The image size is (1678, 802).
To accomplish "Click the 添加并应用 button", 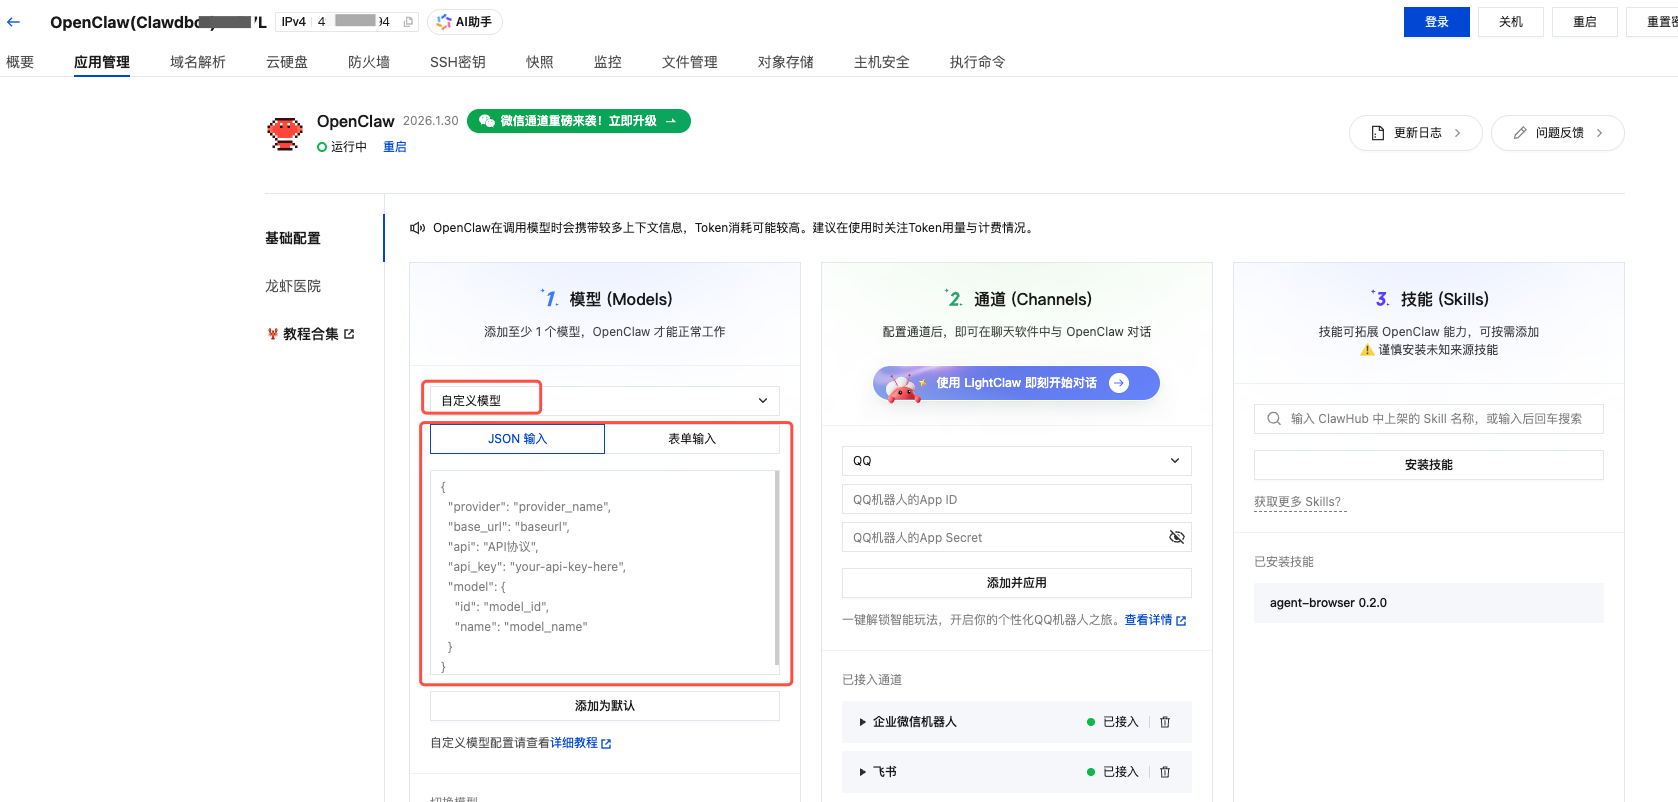I will (1017, 583).
